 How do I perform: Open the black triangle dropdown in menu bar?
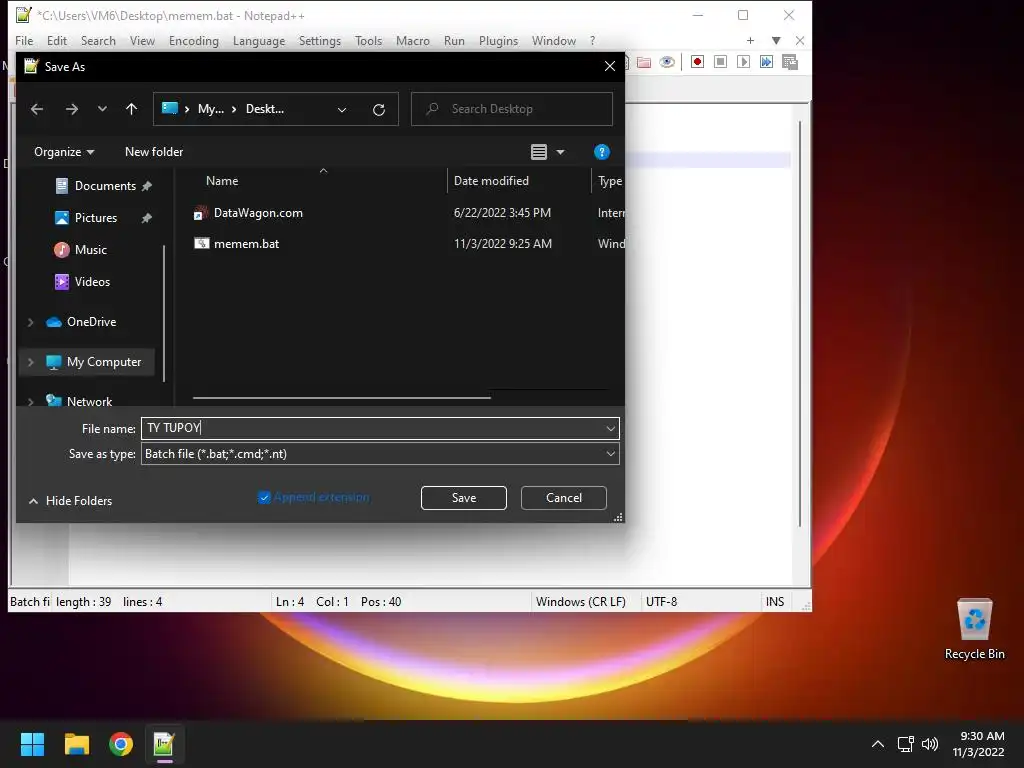pos(776,40)
